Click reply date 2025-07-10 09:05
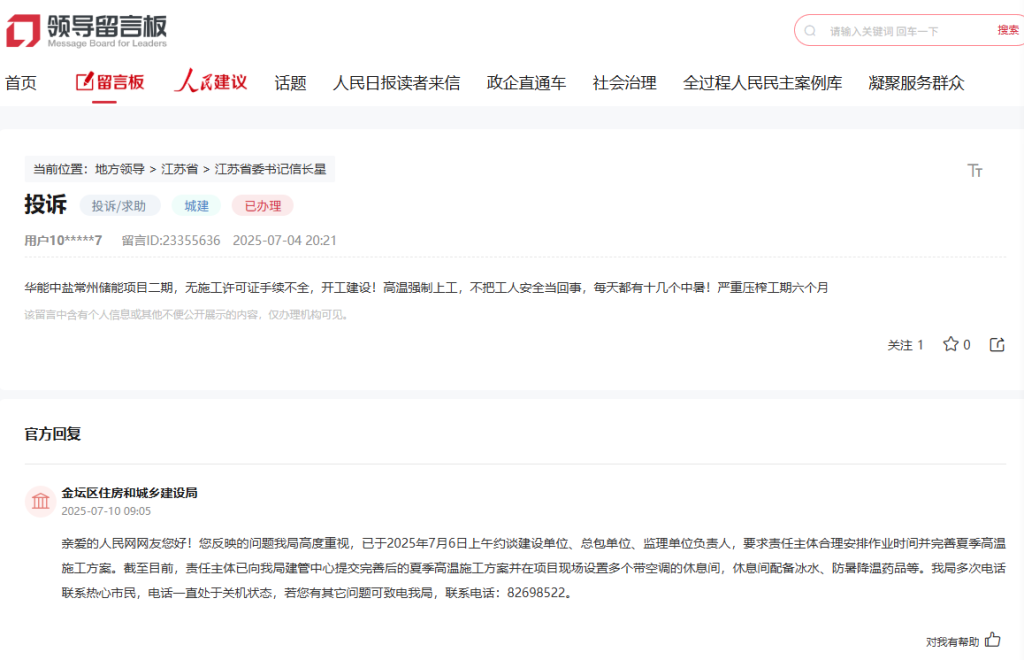The height and width of the screenshot is (660, 1024). coord(106,511)
